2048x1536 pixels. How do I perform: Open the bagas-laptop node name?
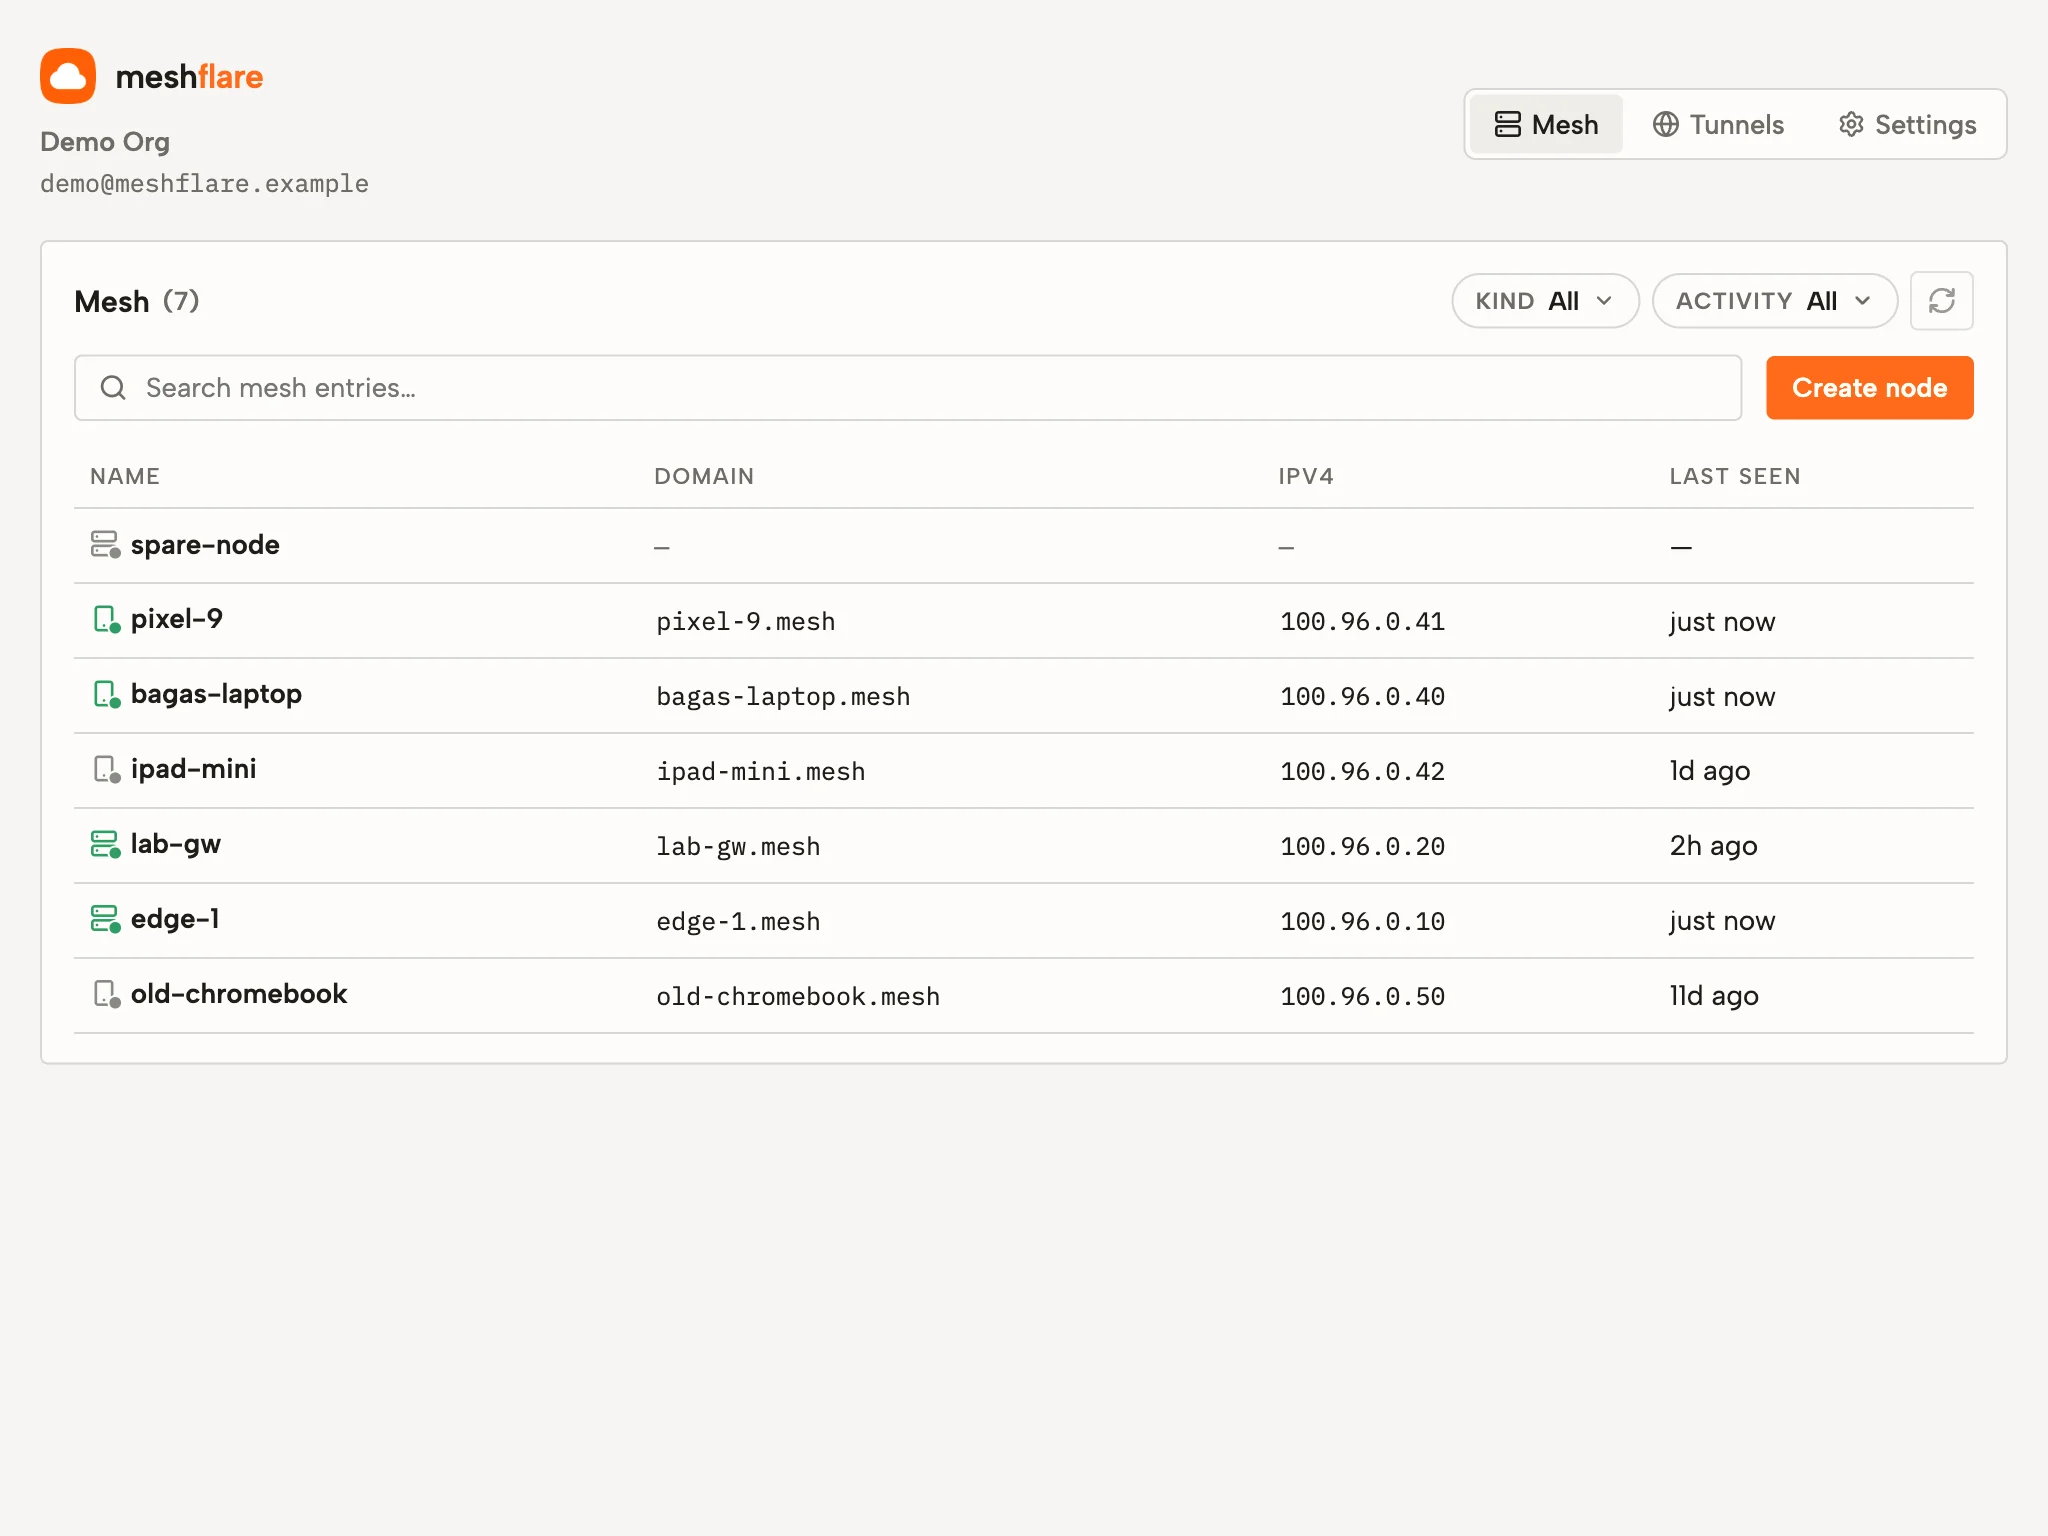(216, 695)
